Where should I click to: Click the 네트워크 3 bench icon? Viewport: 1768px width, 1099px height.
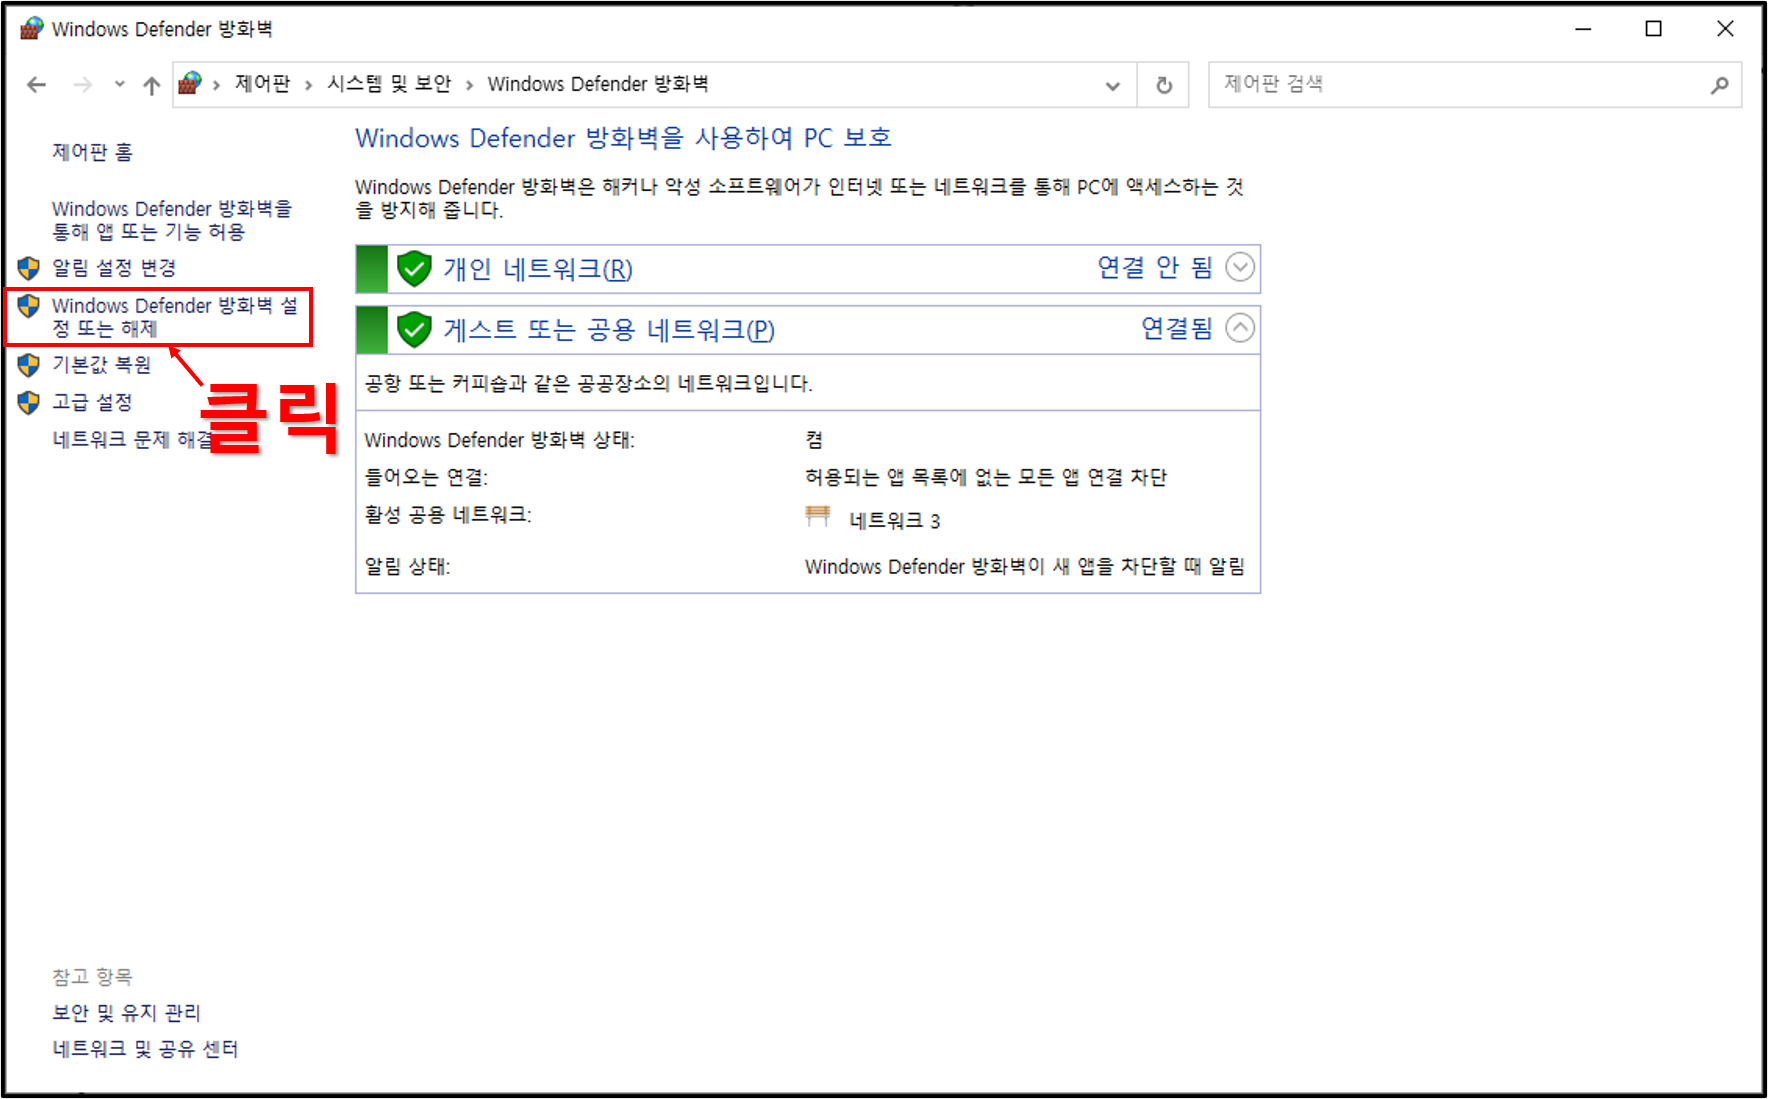(x=818, y=516)
